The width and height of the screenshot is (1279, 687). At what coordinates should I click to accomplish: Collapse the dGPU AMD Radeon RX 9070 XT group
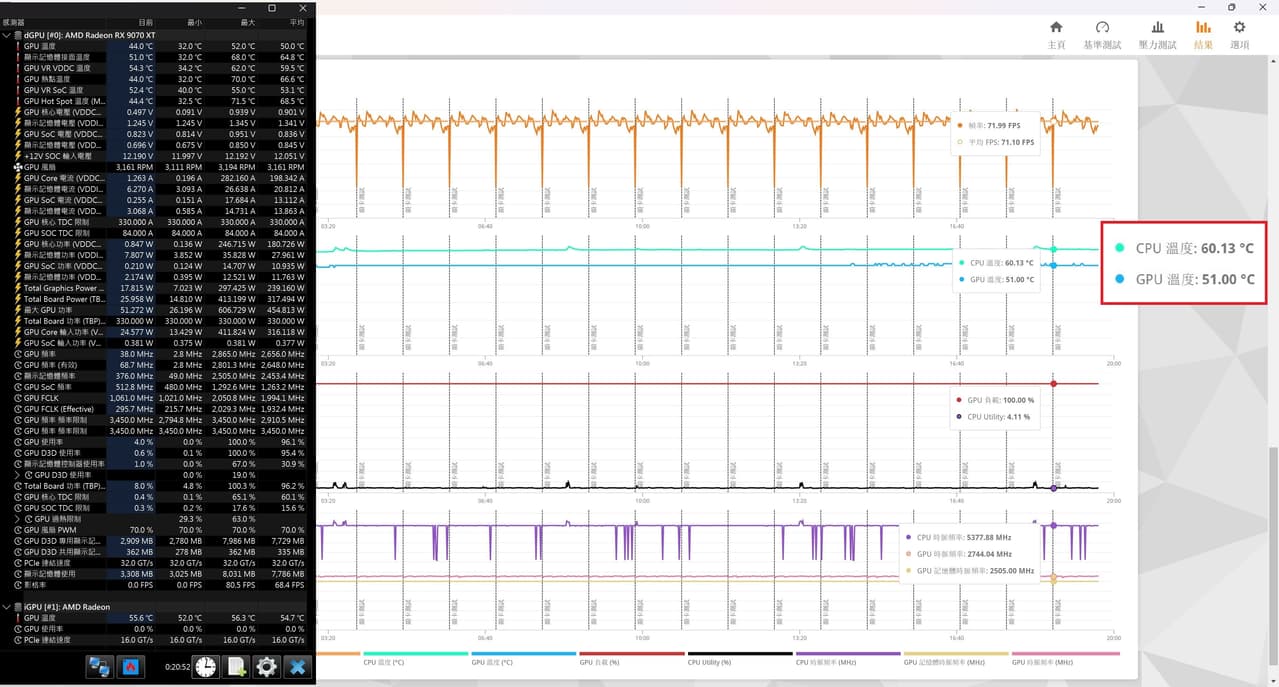[x=7, y=35]
